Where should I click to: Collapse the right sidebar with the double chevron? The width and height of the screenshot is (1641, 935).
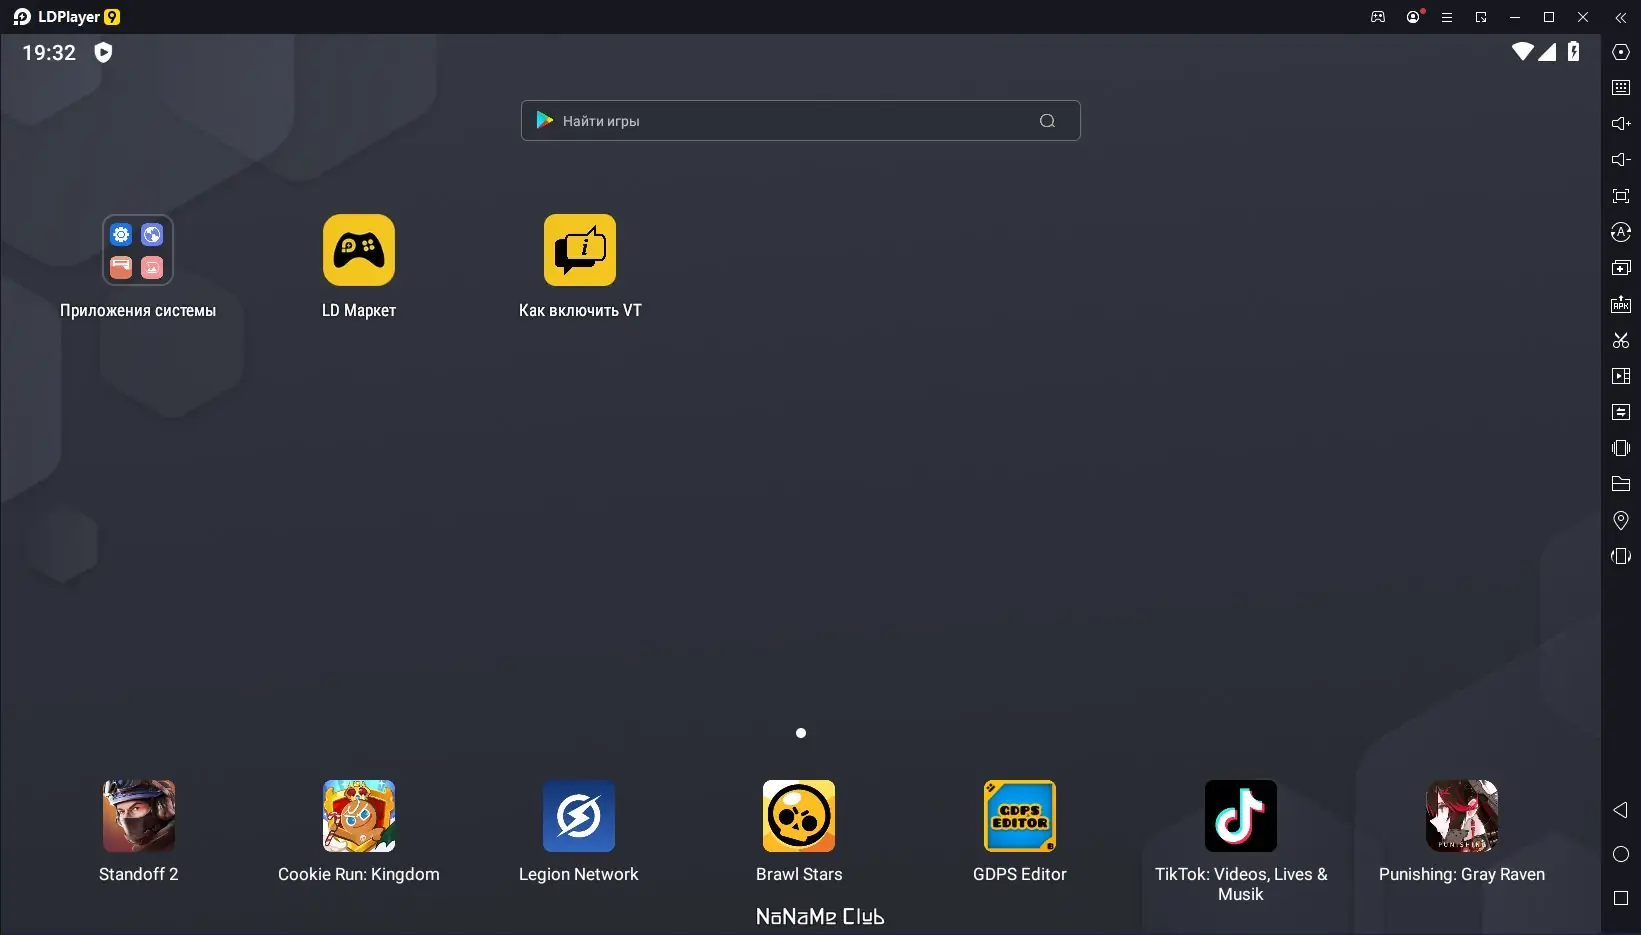pos(1621,17)
